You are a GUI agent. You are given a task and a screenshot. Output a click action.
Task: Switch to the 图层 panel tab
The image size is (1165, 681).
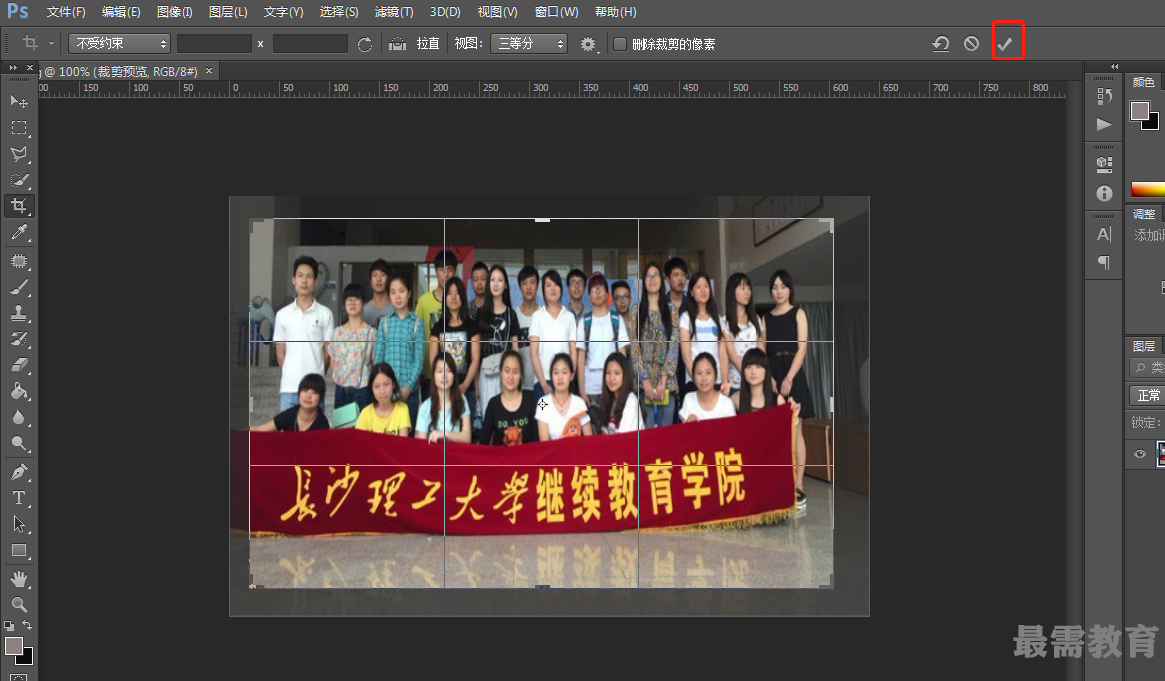(x=1143, y=346)
